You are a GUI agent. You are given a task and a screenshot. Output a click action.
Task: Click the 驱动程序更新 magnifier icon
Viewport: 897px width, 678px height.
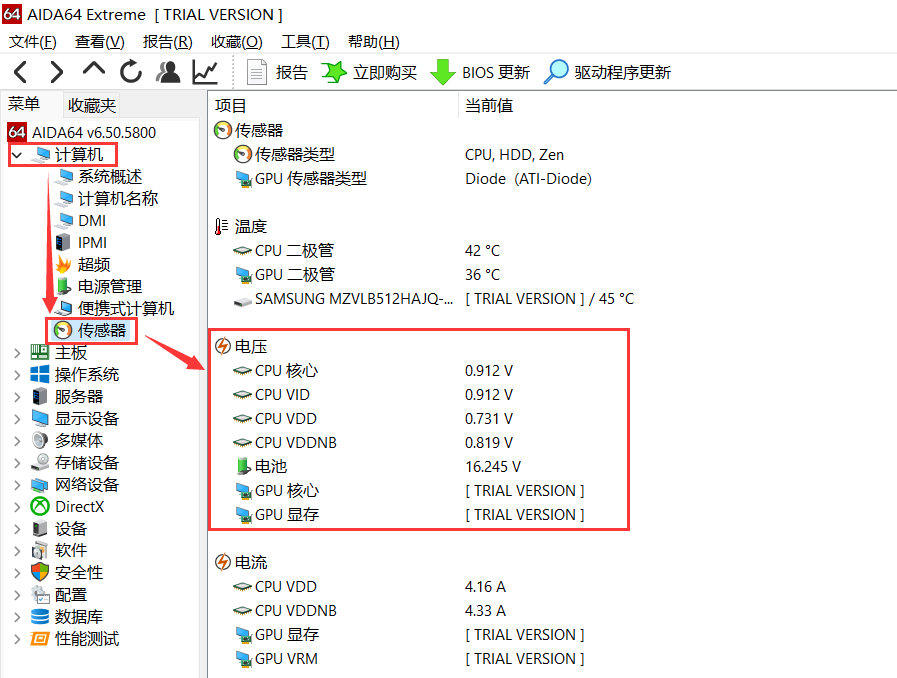[556, 71]
